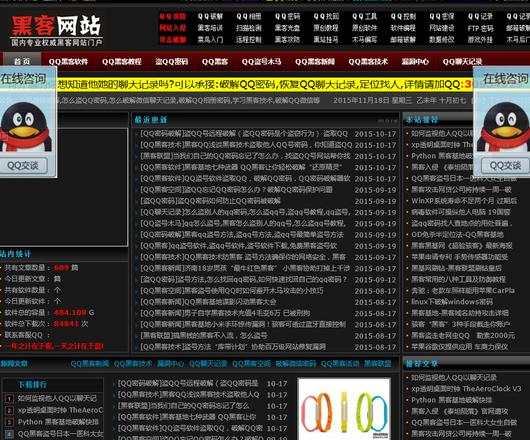
Task: Click the QQ工具 link in top grid
Action: (364, 16)
